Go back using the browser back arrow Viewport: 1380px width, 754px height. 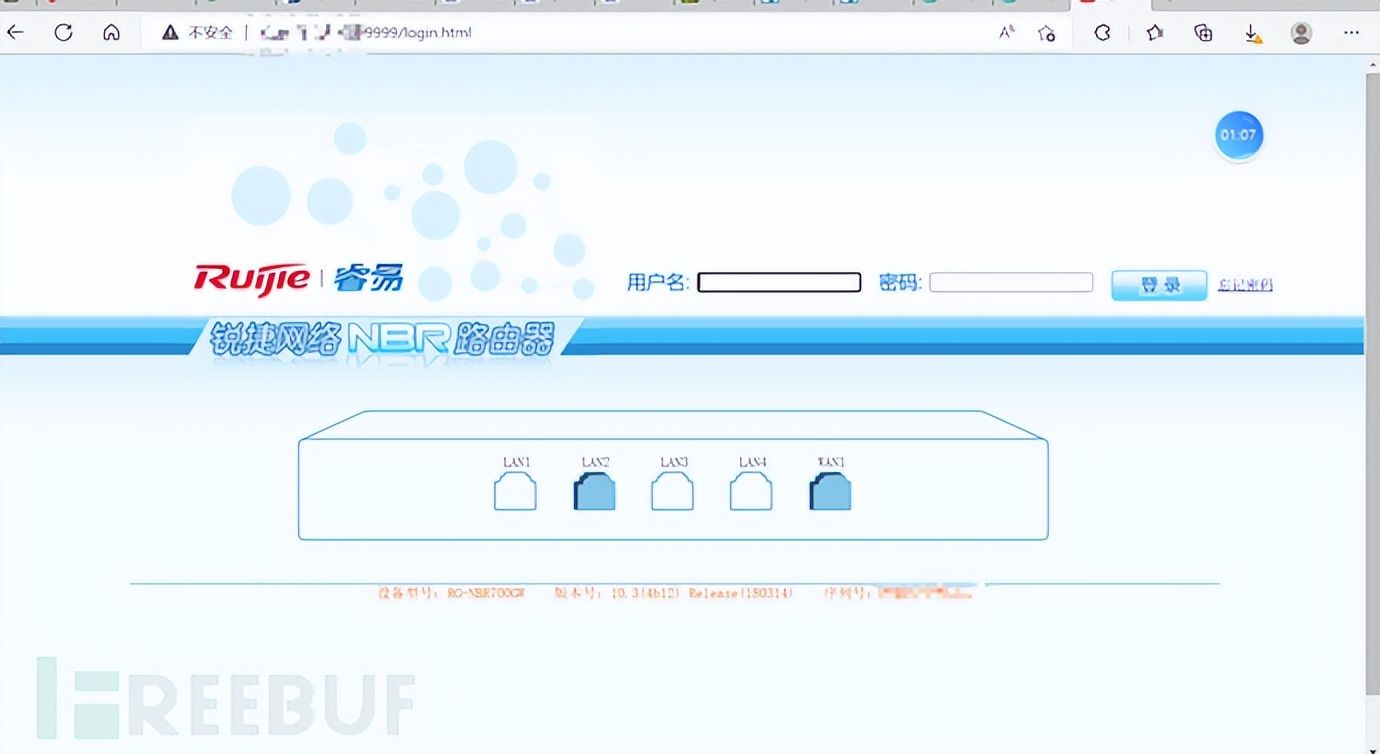point(15,33)
